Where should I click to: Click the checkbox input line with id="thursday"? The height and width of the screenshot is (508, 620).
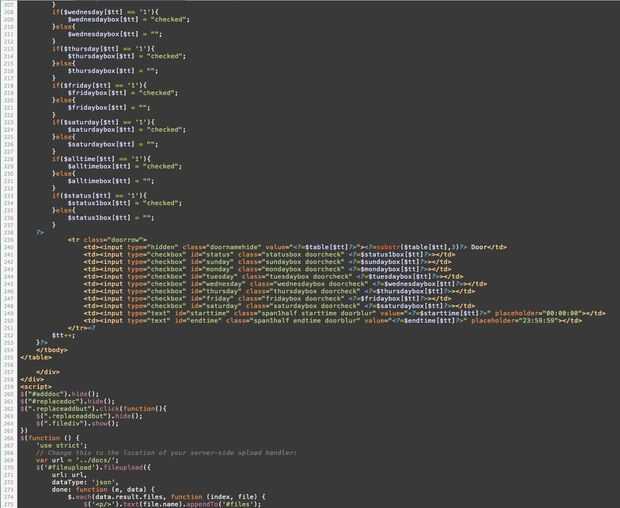(279, 291)
